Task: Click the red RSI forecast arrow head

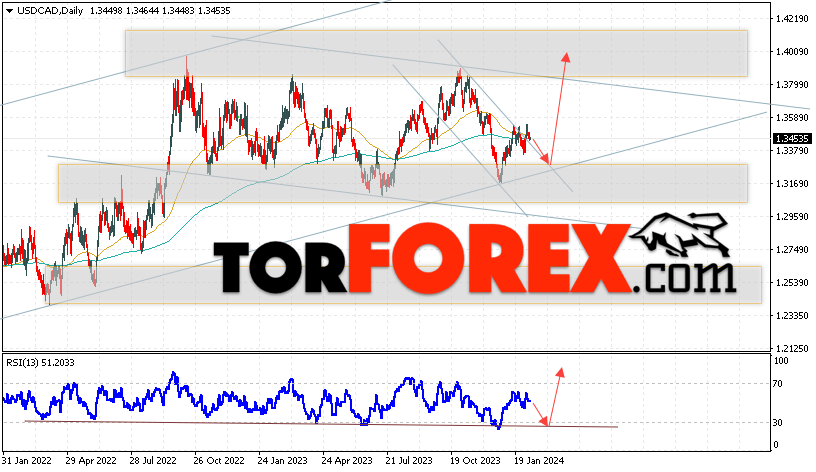Action: click(x=560, y=373)
